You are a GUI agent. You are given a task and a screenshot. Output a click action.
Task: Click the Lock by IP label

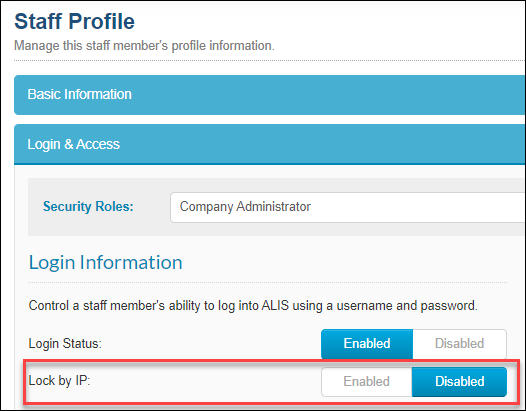pos(59,381)
